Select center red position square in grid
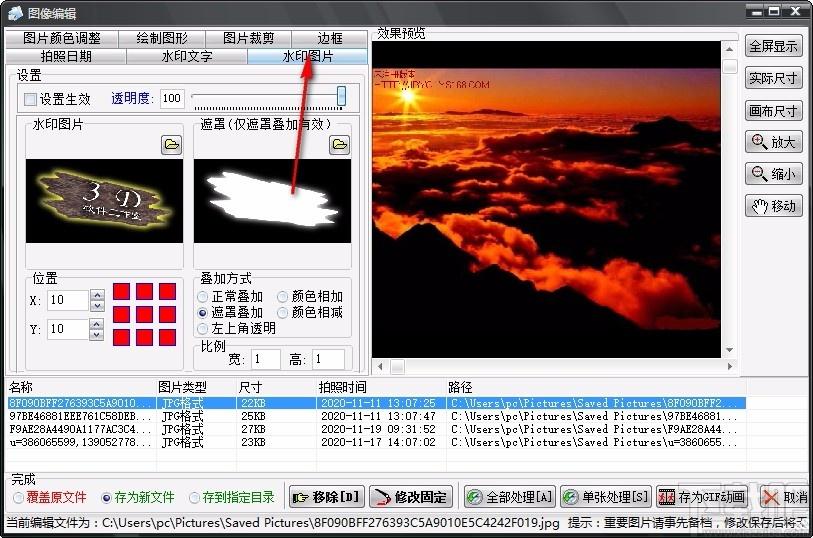This screenshot has width=813, height=538. (144, 314)
